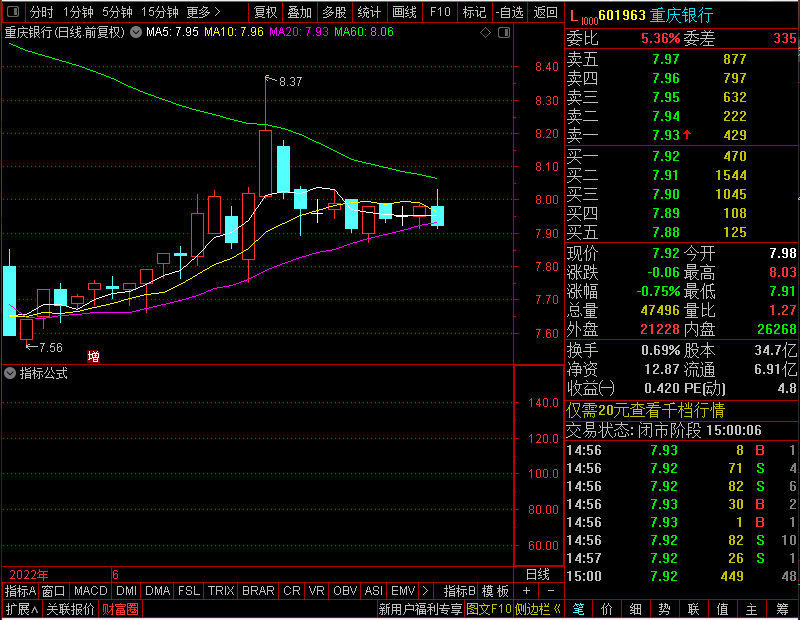Select the 势 trend tab
Screen dimensions: 800x620
pyautogui.click(x=665, y=609)
